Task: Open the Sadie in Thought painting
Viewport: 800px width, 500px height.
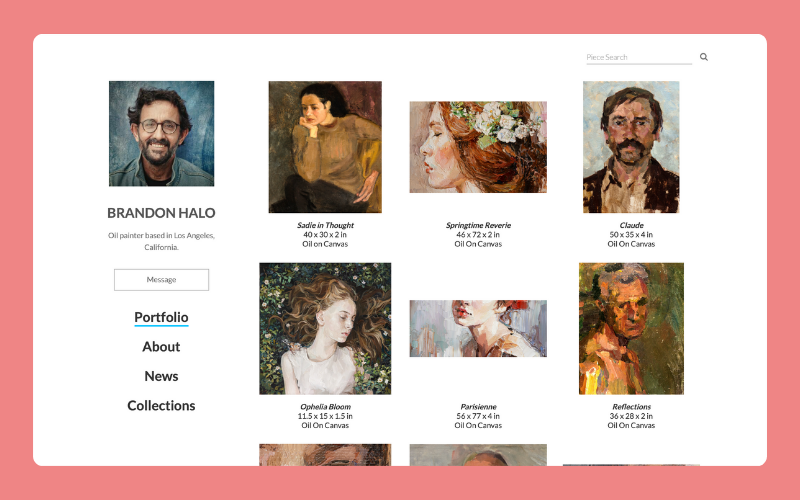Action: pyautogui.click(x=325, y=147)
